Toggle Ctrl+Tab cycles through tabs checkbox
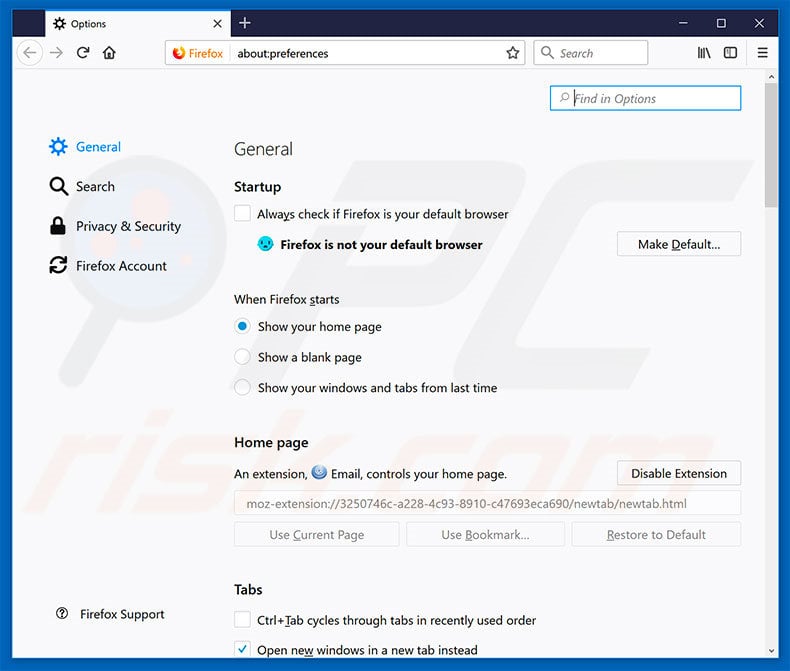This screenshot has width=790, height=671. [x=242, y=620]
